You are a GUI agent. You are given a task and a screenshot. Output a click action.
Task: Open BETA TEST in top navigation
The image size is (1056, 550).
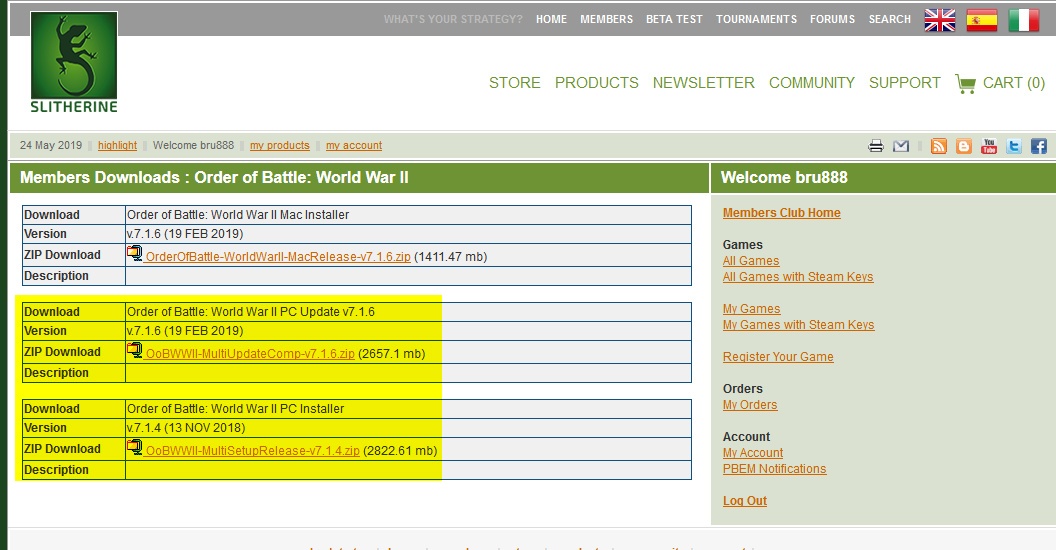[x=674, y=20]
